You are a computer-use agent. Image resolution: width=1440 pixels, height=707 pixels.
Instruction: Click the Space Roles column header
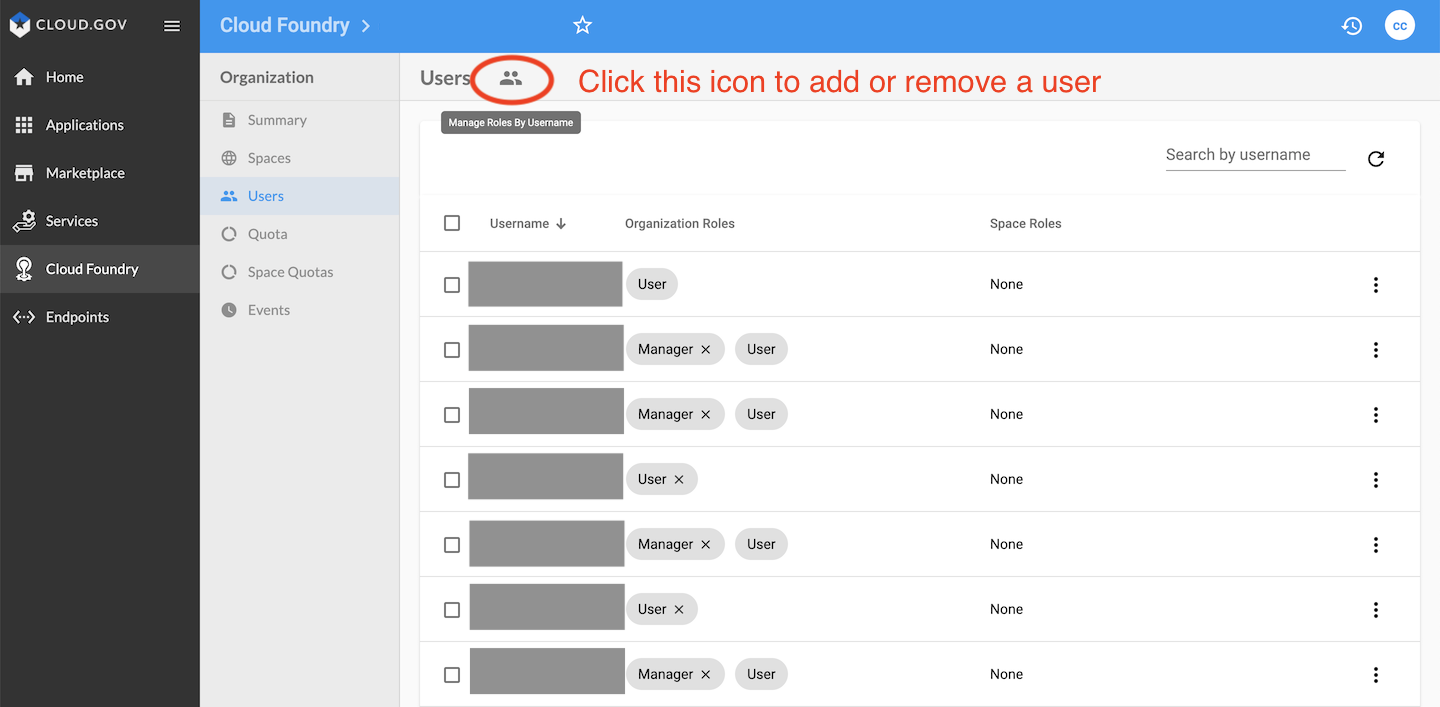coord(1026,224)
